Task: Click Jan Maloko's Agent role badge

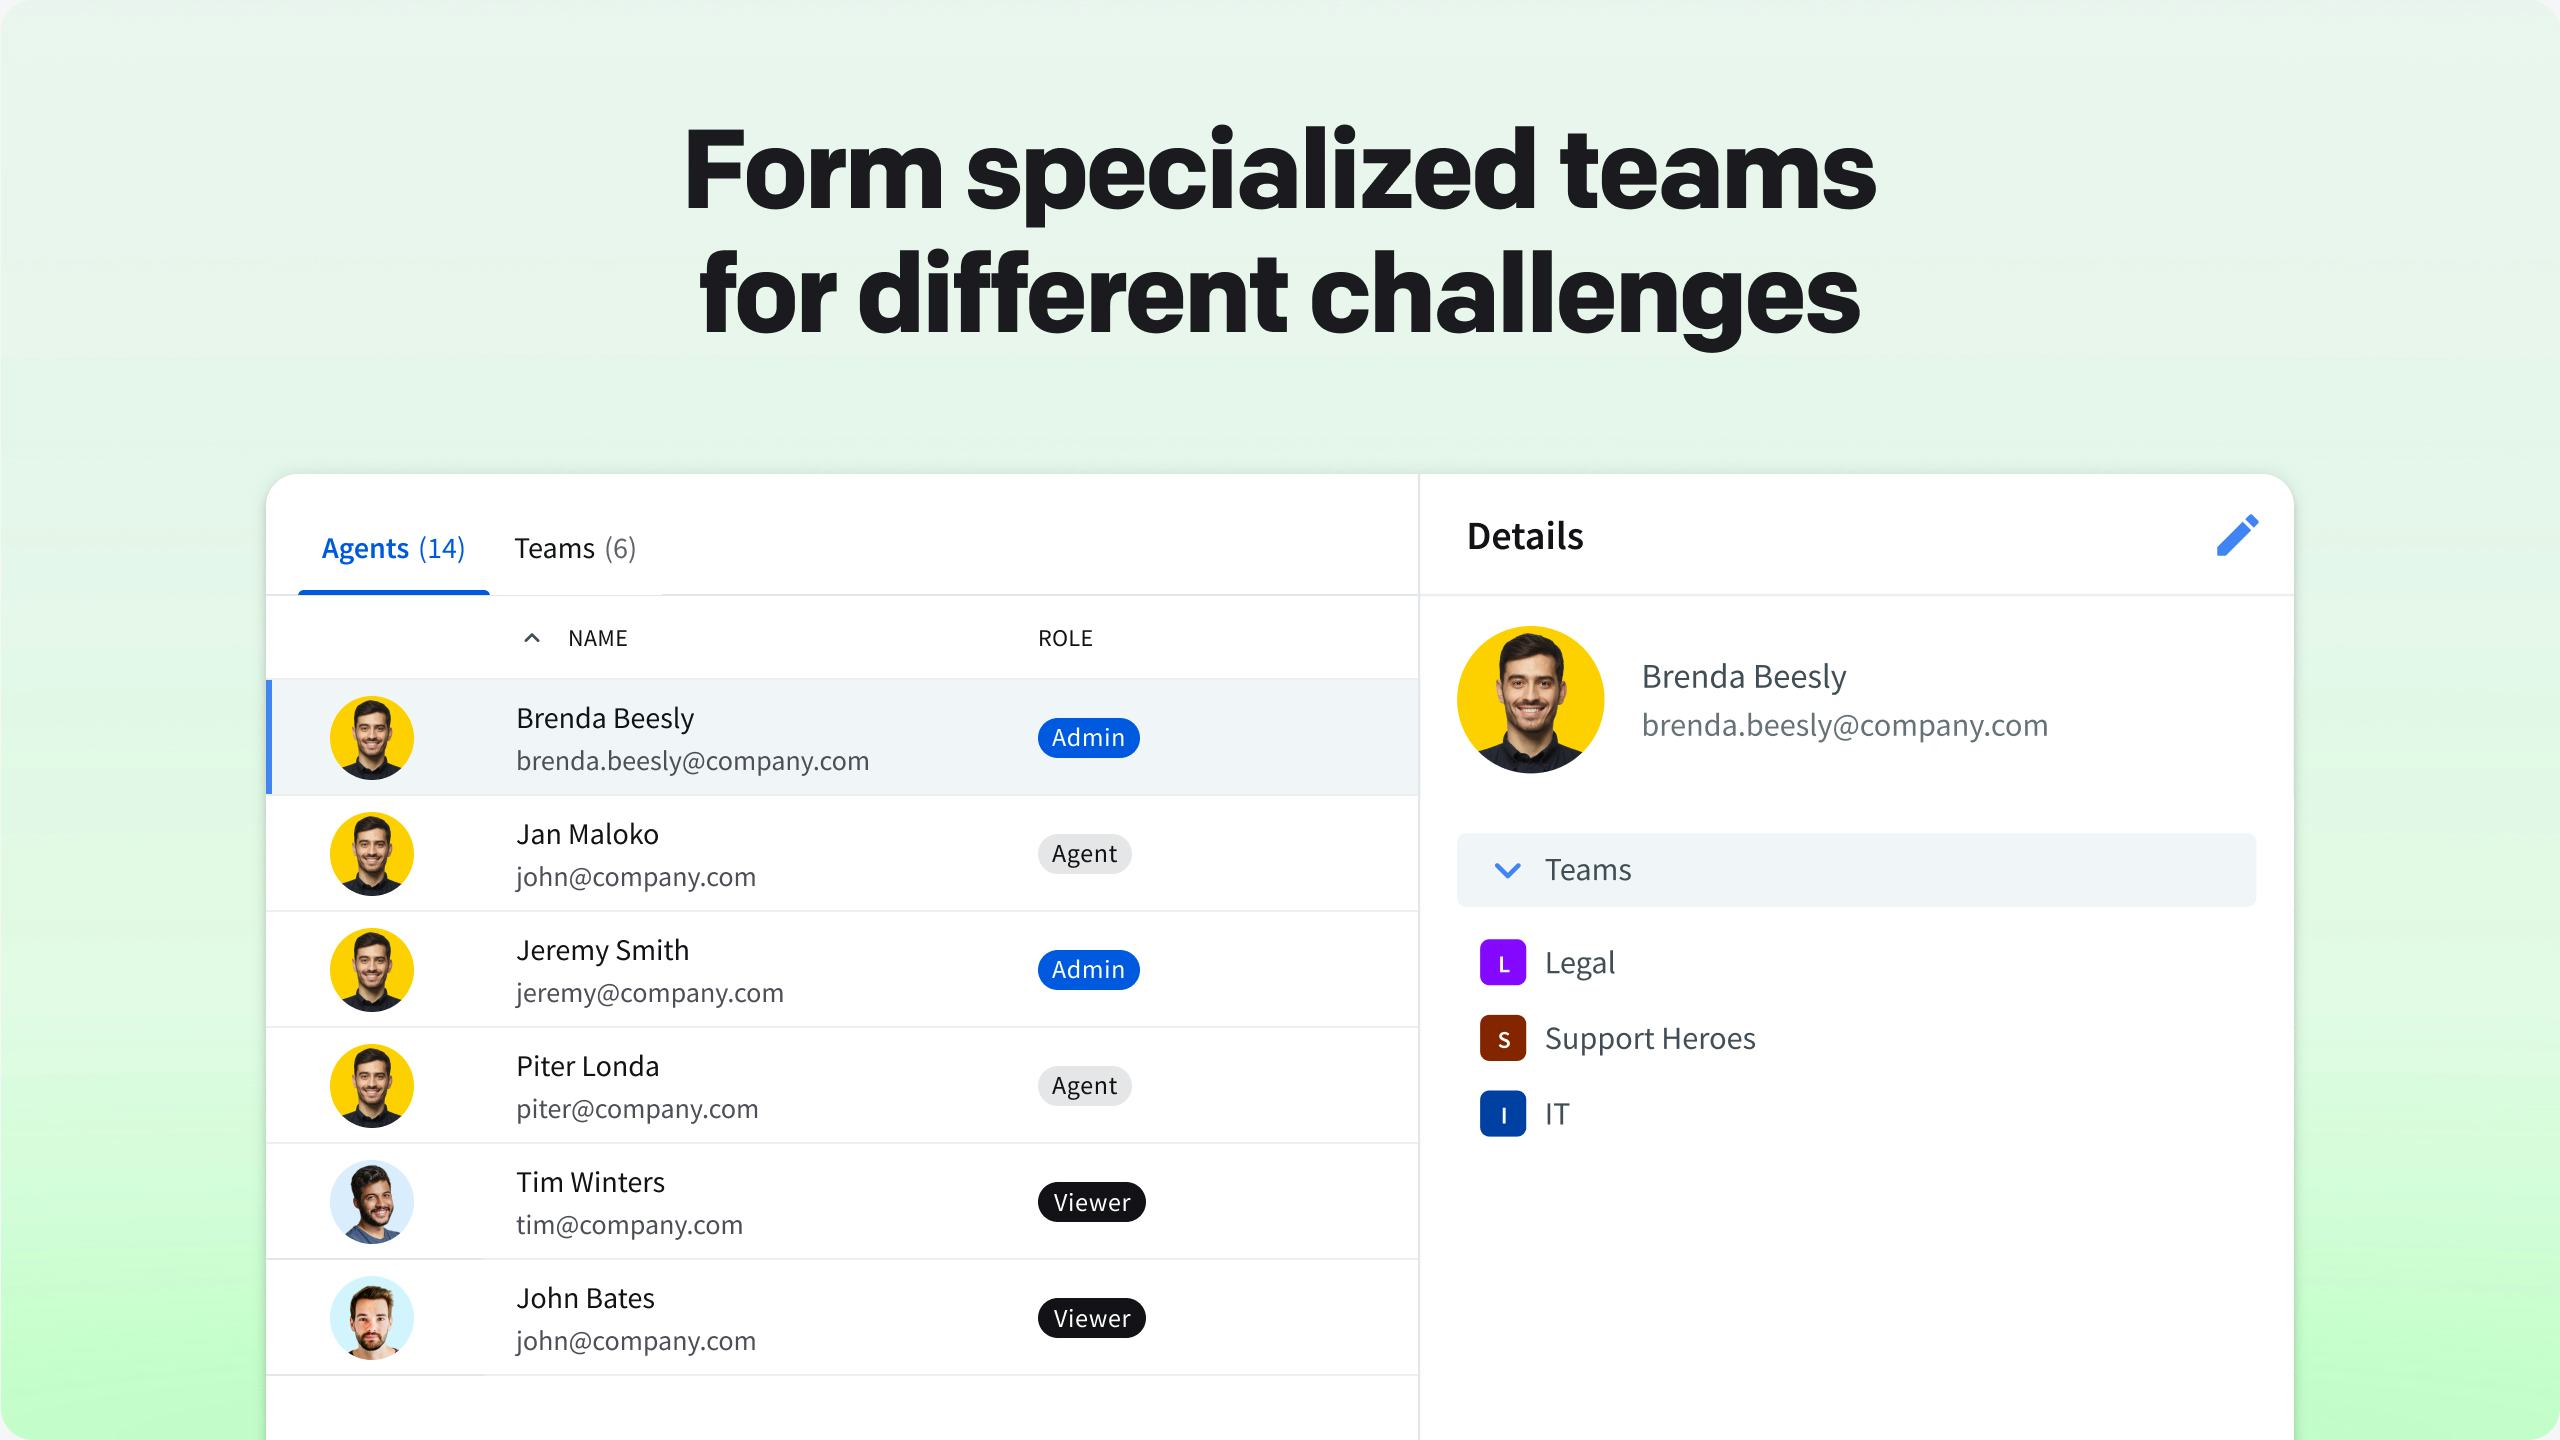Action: click(1084, 854)
